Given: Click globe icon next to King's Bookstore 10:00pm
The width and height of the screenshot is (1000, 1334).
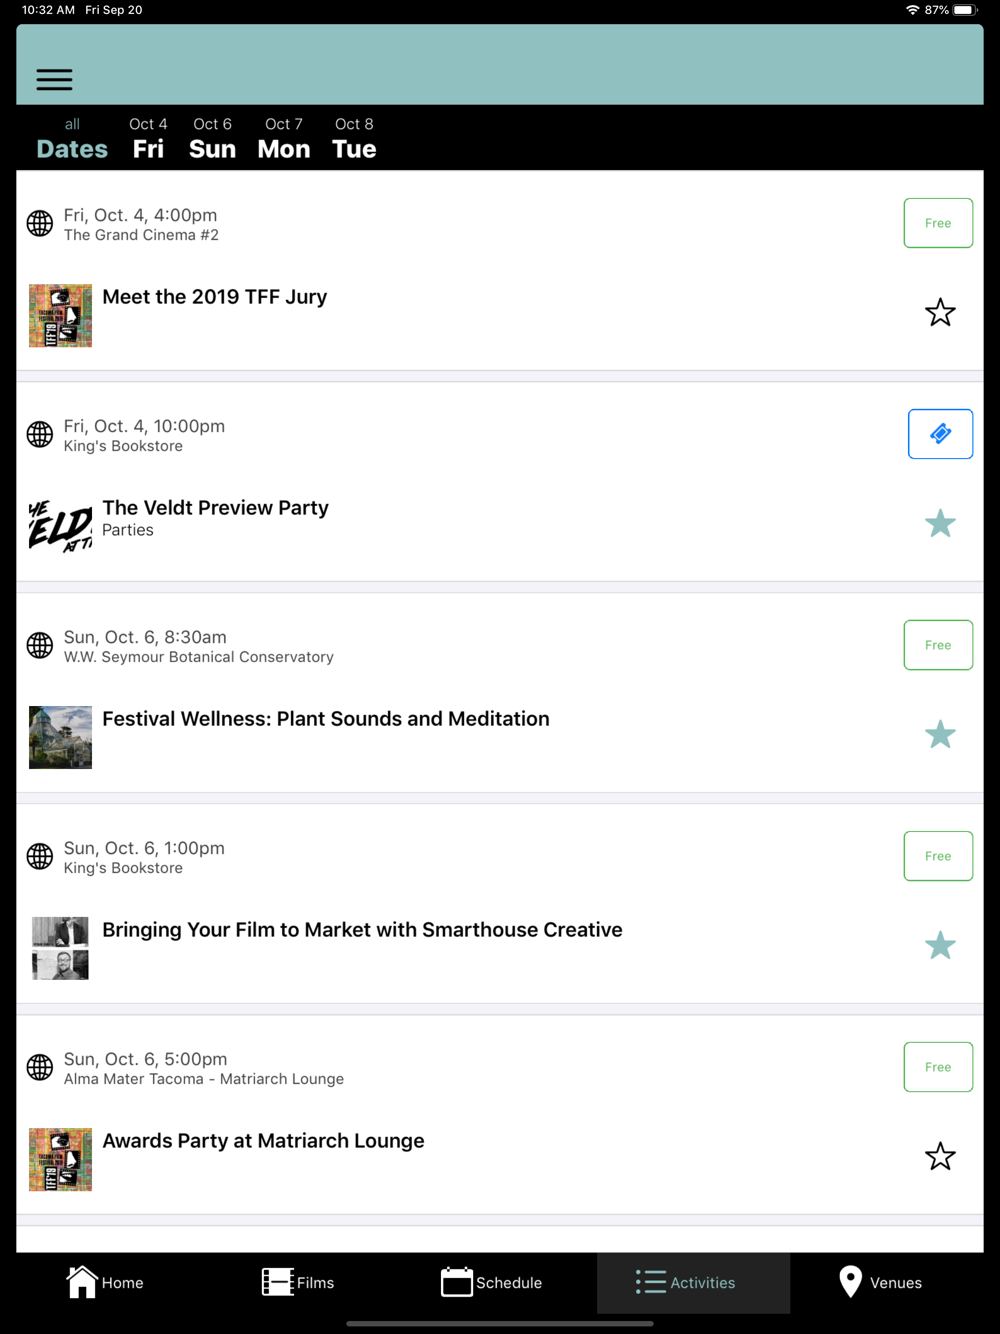Looking at the screenshot, I should click(x=40, y=434).
